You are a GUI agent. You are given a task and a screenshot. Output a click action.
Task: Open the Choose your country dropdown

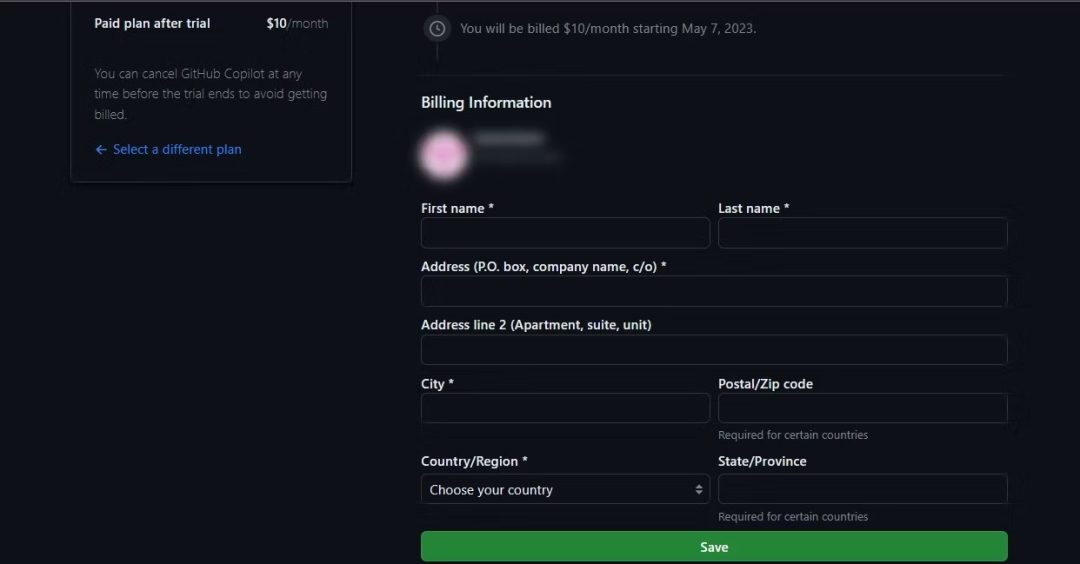(x=565, y=490)
